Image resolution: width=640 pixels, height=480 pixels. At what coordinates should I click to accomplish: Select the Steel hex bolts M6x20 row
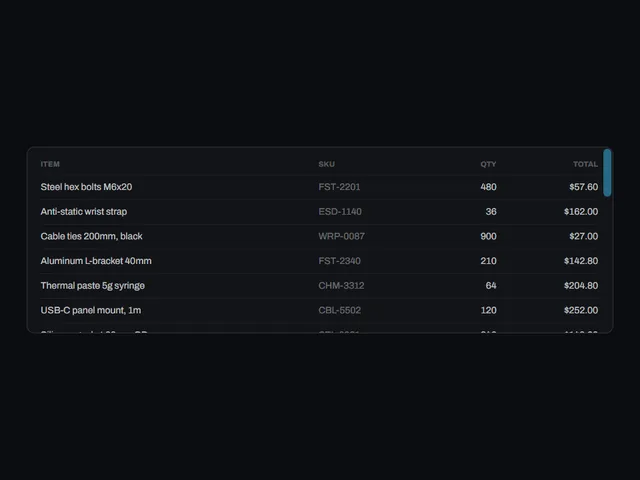(319, 187)
